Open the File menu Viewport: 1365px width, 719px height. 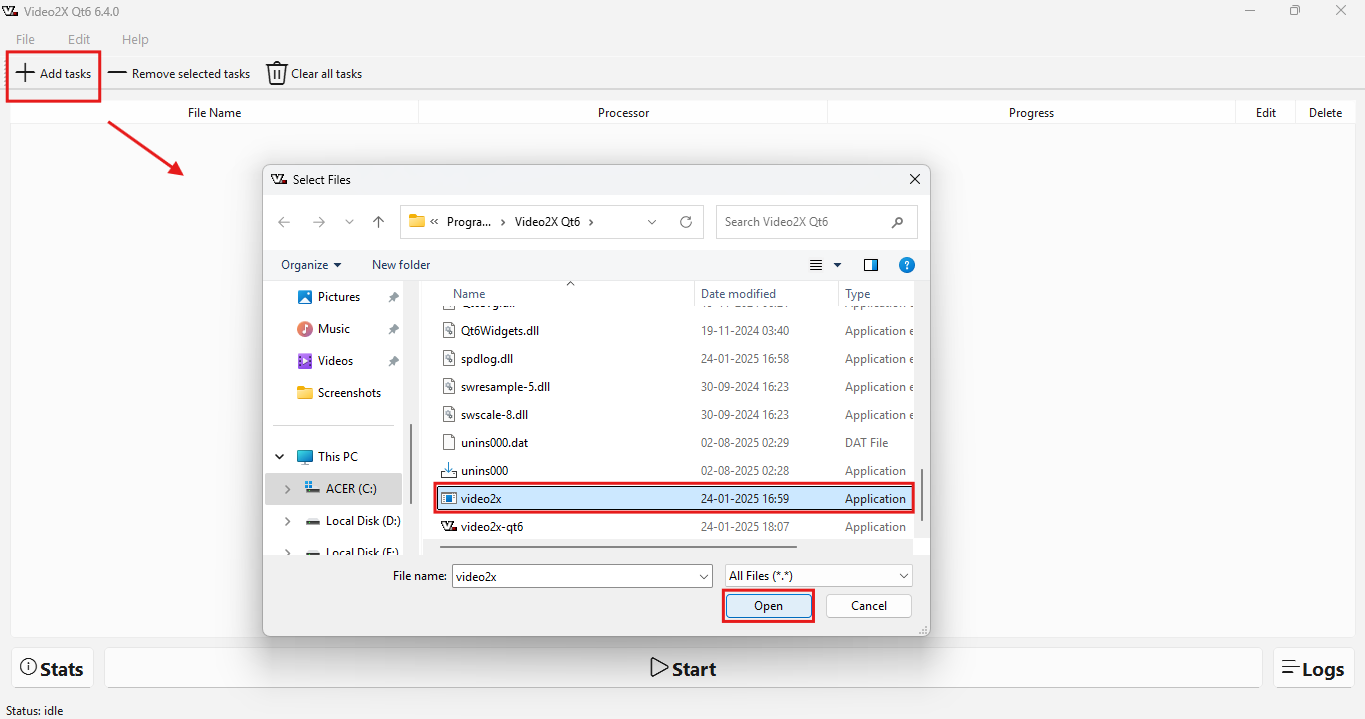[25, 39]
